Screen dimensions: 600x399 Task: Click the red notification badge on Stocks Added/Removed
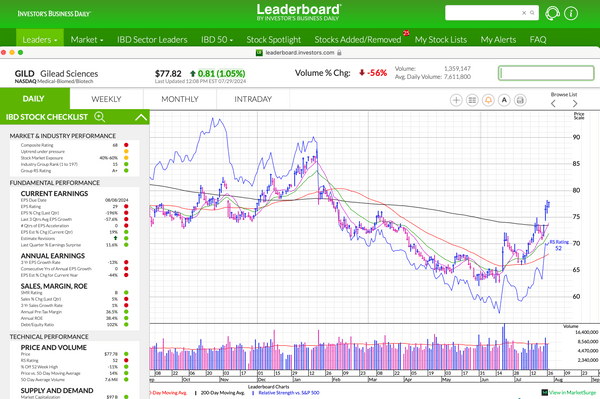pos(406,33)
